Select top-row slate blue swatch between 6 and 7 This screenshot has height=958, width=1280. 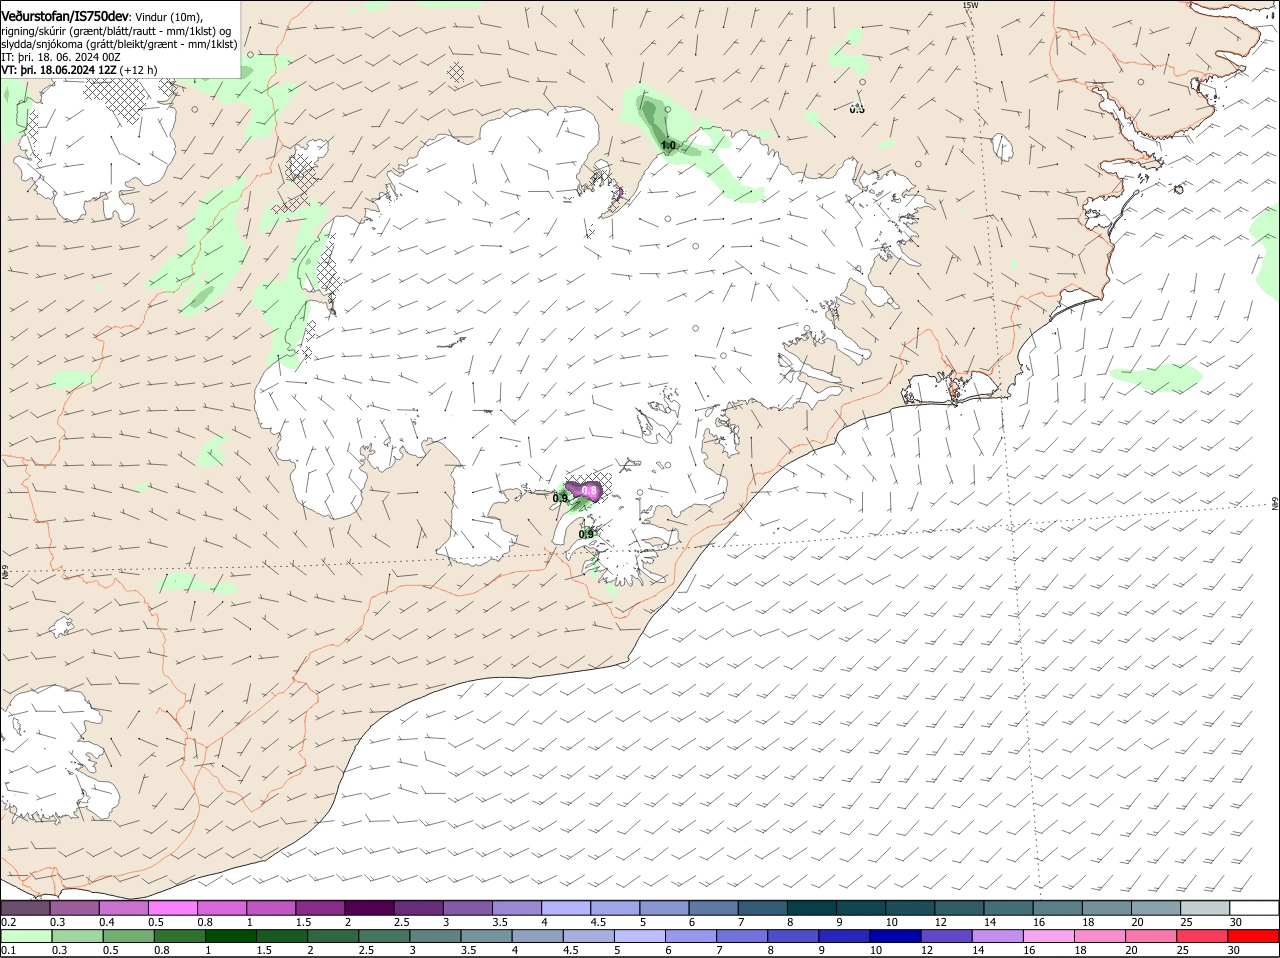click(714, 908)
